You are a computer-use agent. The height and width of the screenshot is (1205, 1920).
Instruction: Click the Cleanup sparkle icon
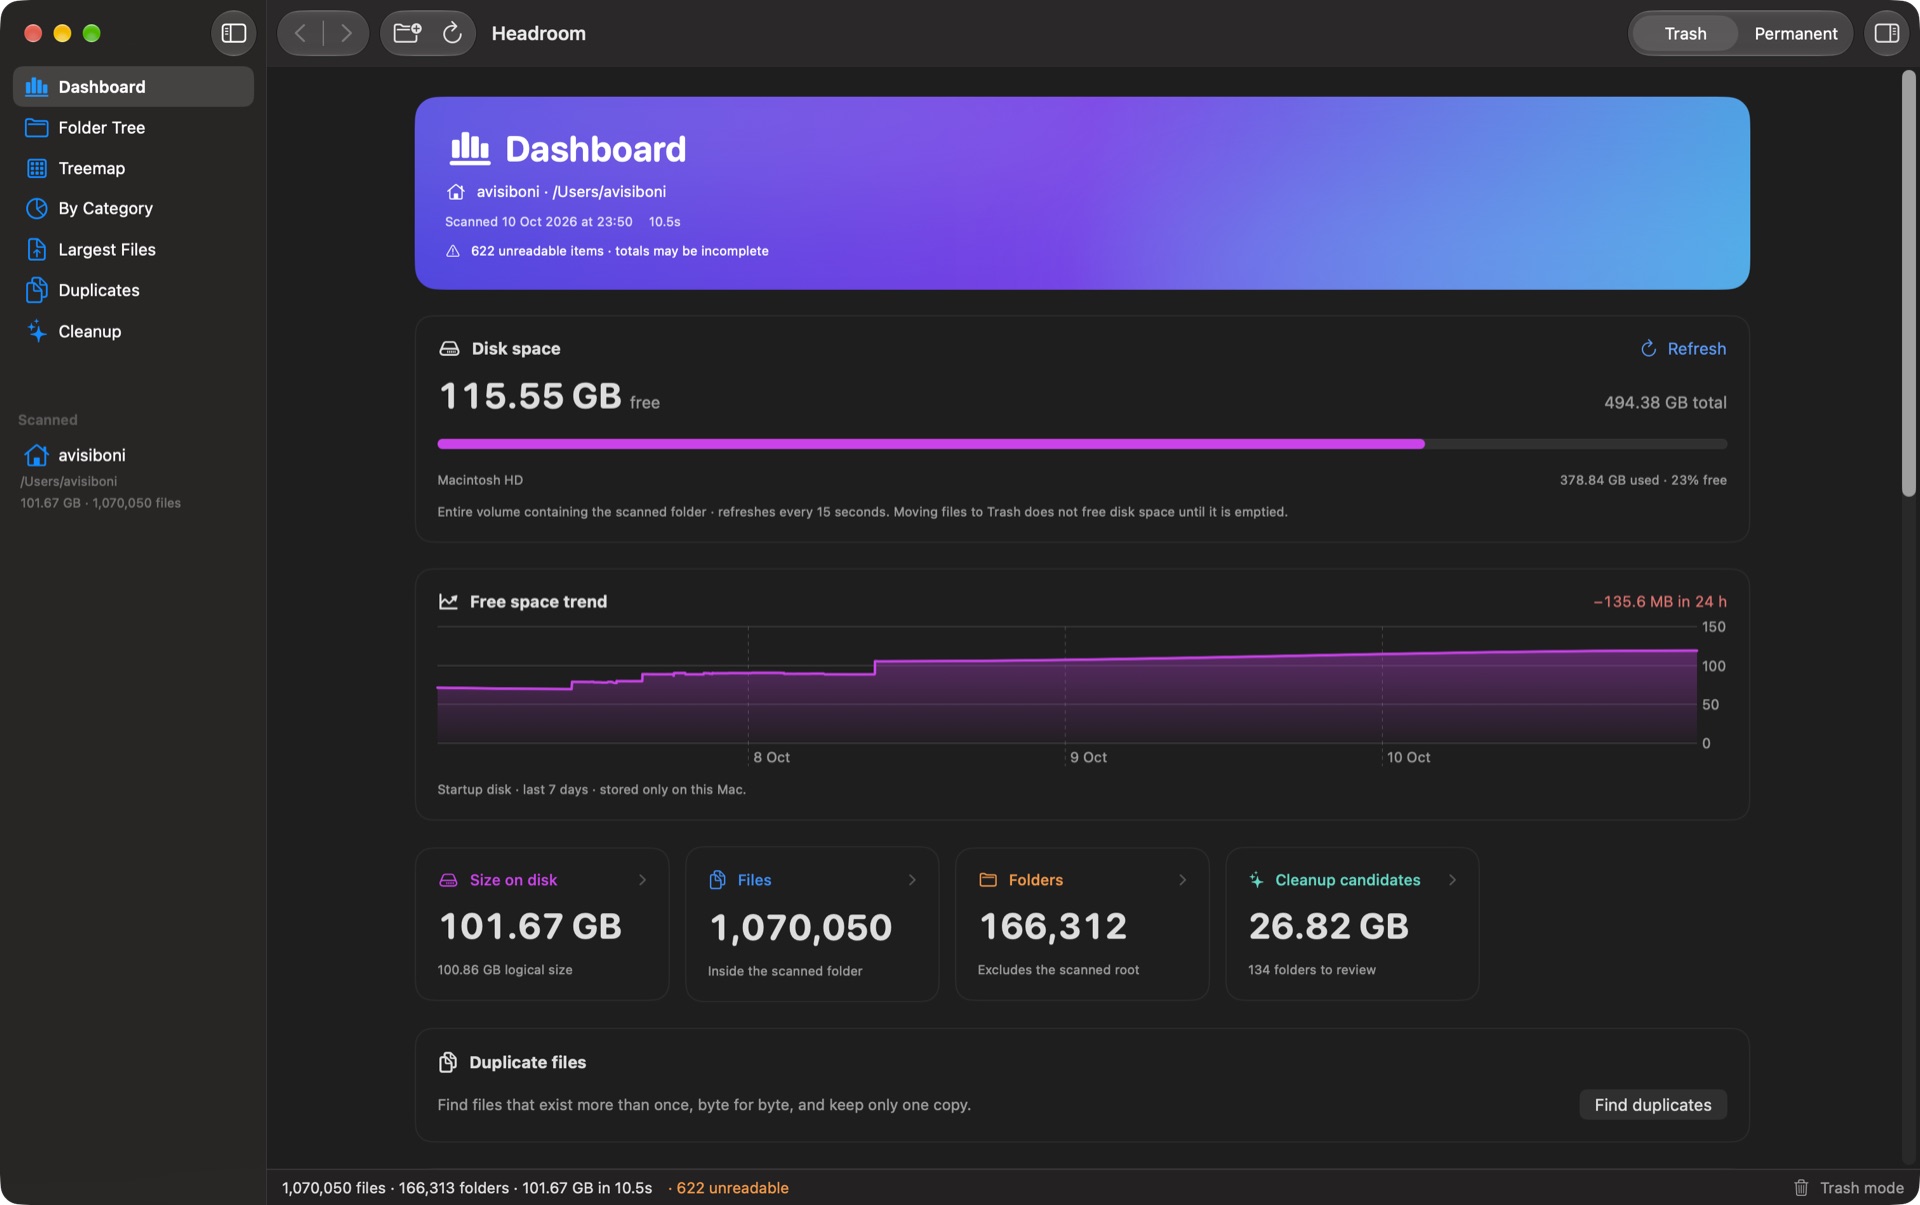37,331
